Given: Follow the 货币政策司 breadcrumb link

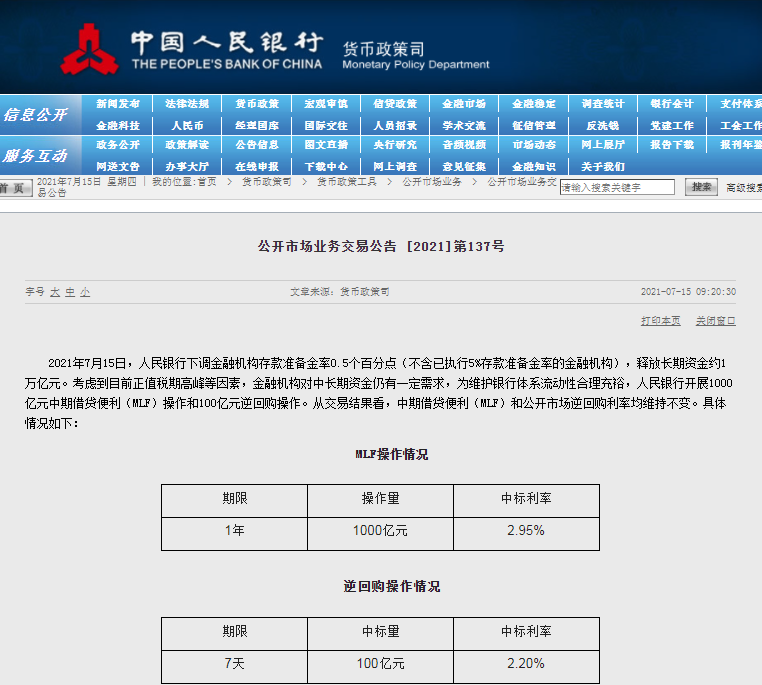Looking at the screenshot, I should tap(267, 182).
